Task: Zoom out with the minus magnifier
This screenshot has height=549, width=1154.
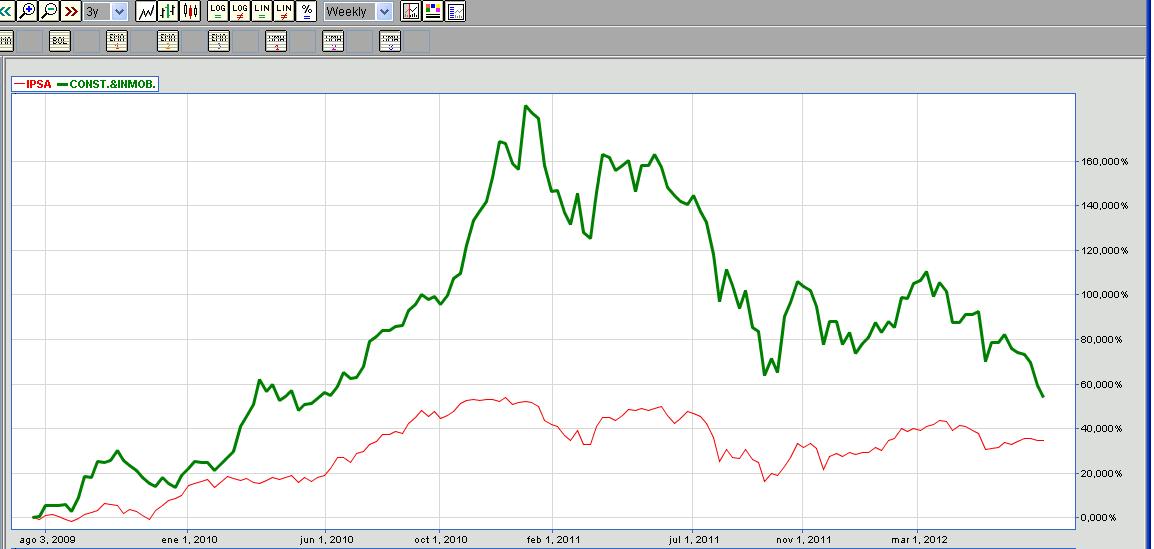Action: click(49, 11)
